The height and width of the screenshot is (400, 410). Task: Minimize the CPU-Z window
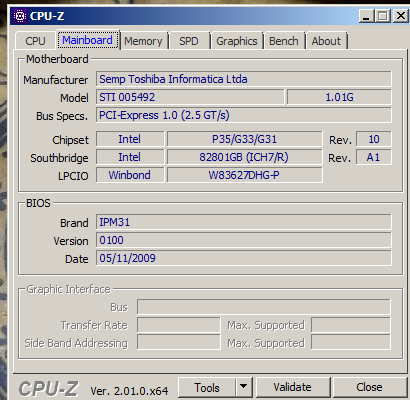point(366,16)
